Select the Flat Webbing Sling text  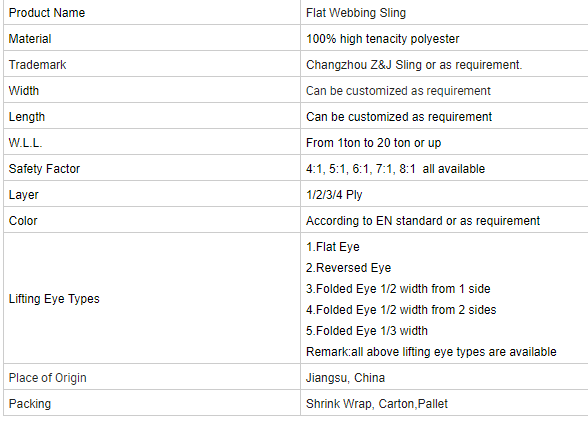click(356, 13)
